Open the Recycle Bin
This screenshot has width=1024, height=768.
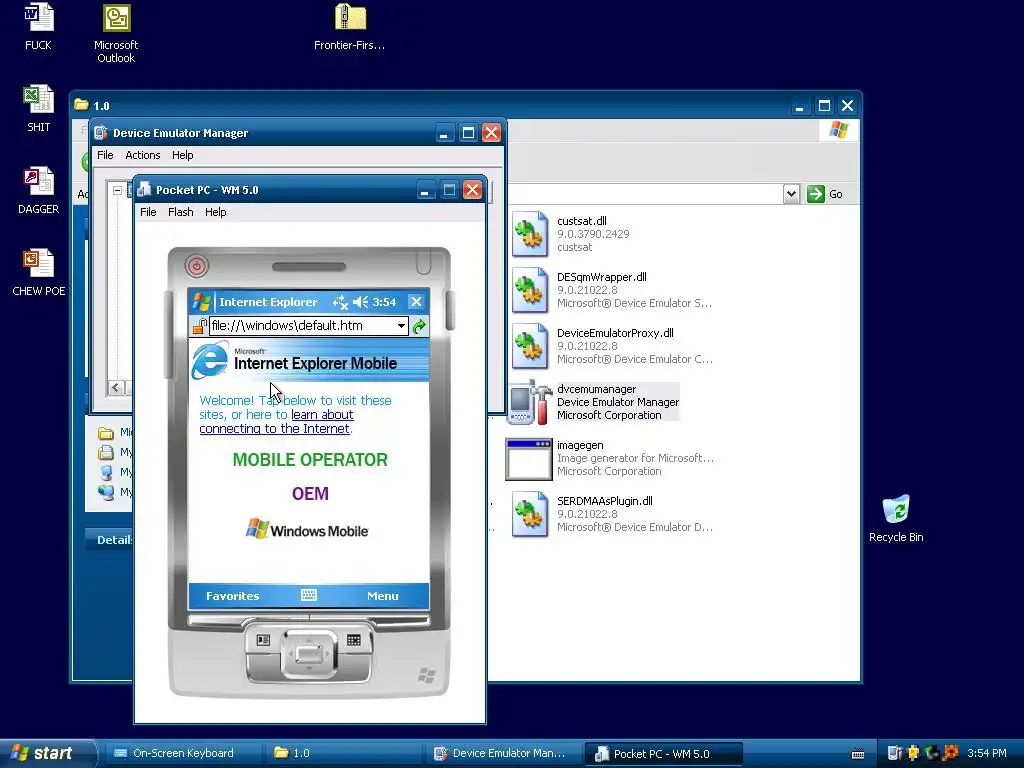896,519
